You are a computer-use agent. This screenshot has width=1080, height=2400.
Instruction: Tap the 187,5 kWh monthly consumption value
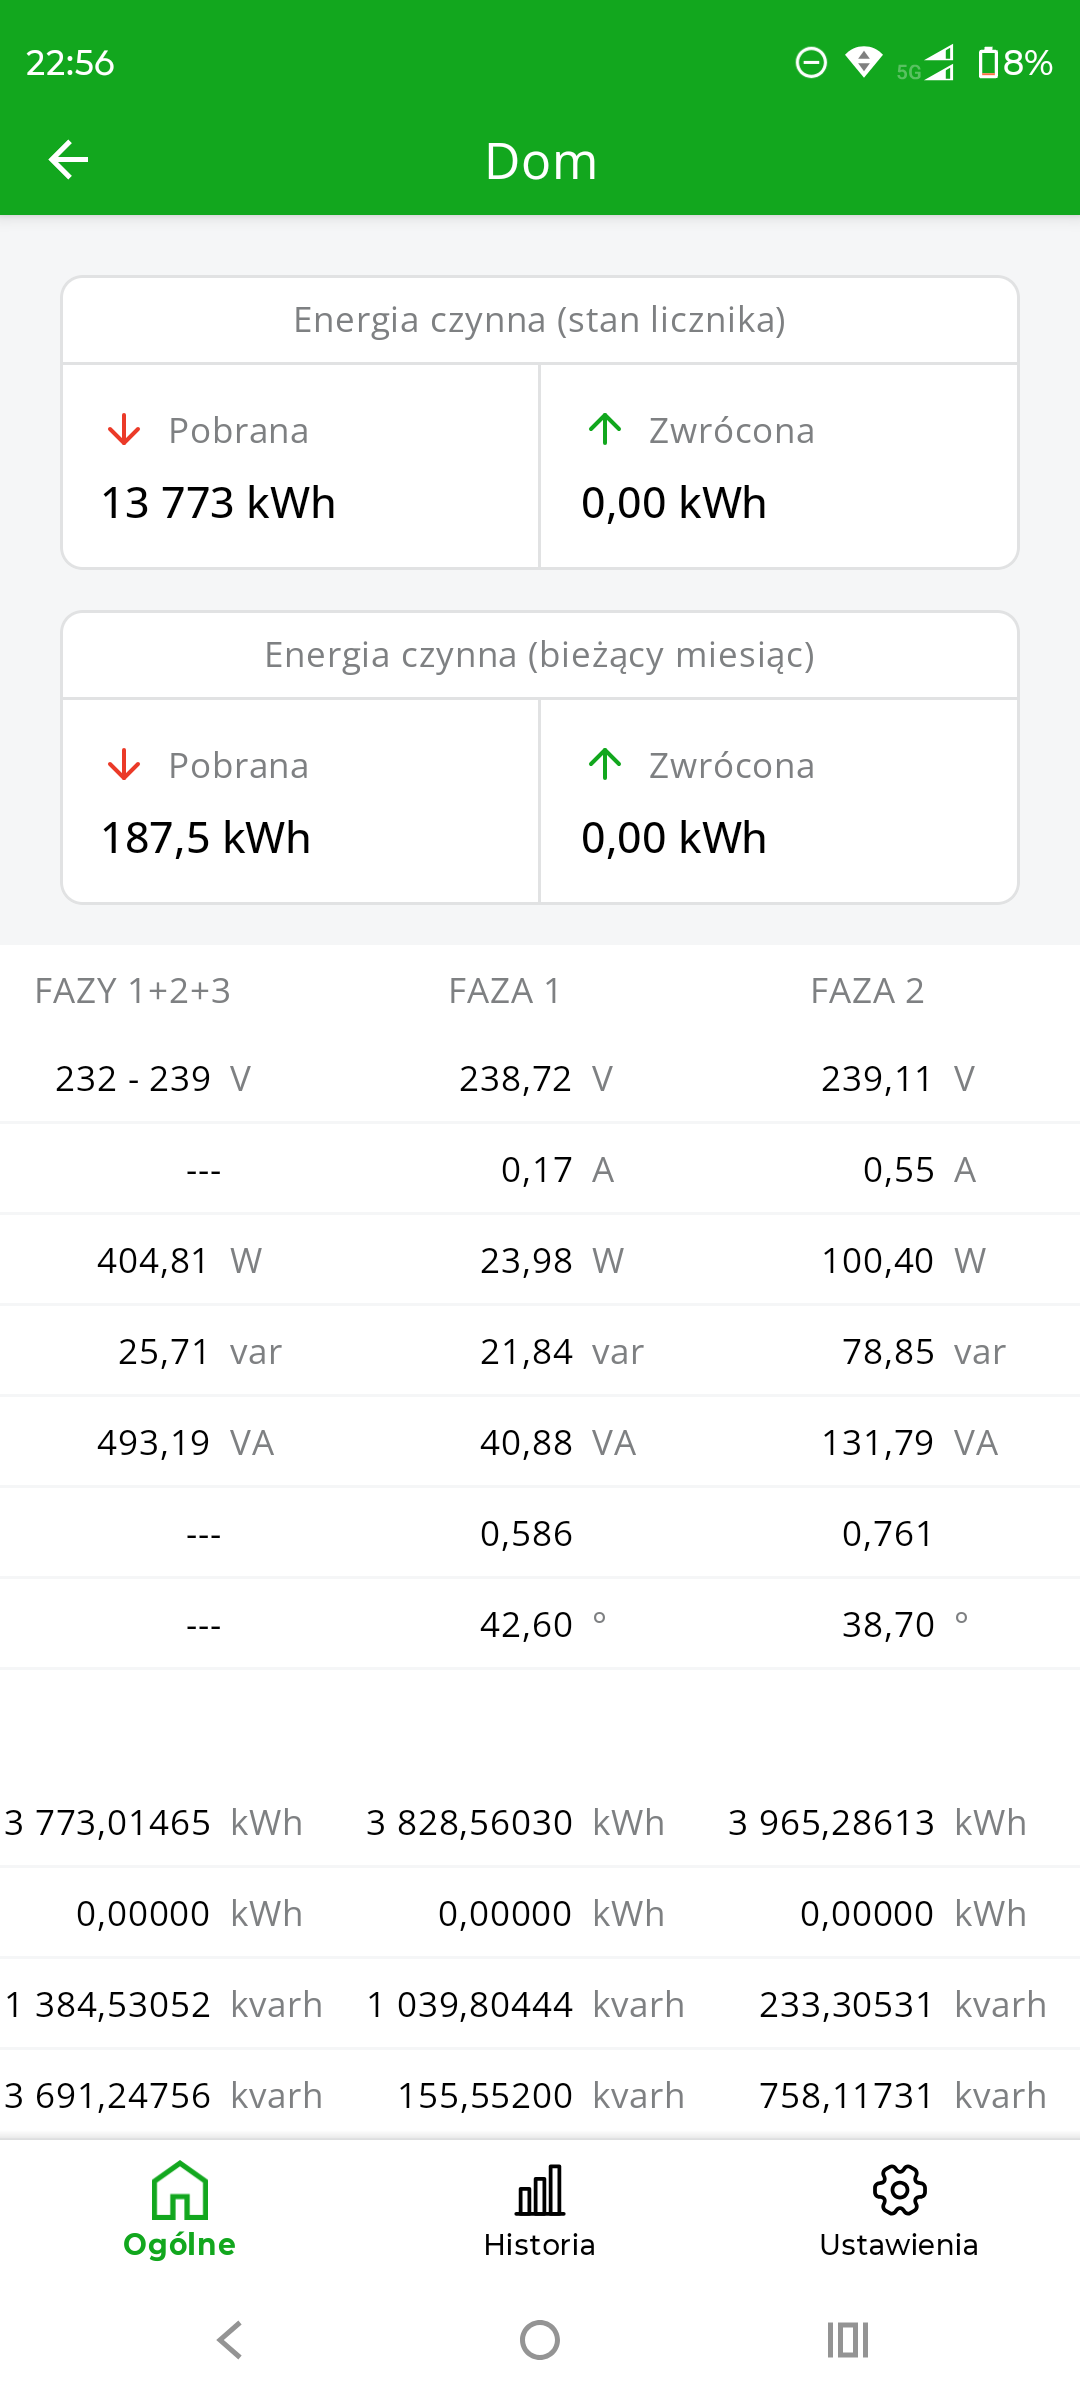(x=206, y=838)
